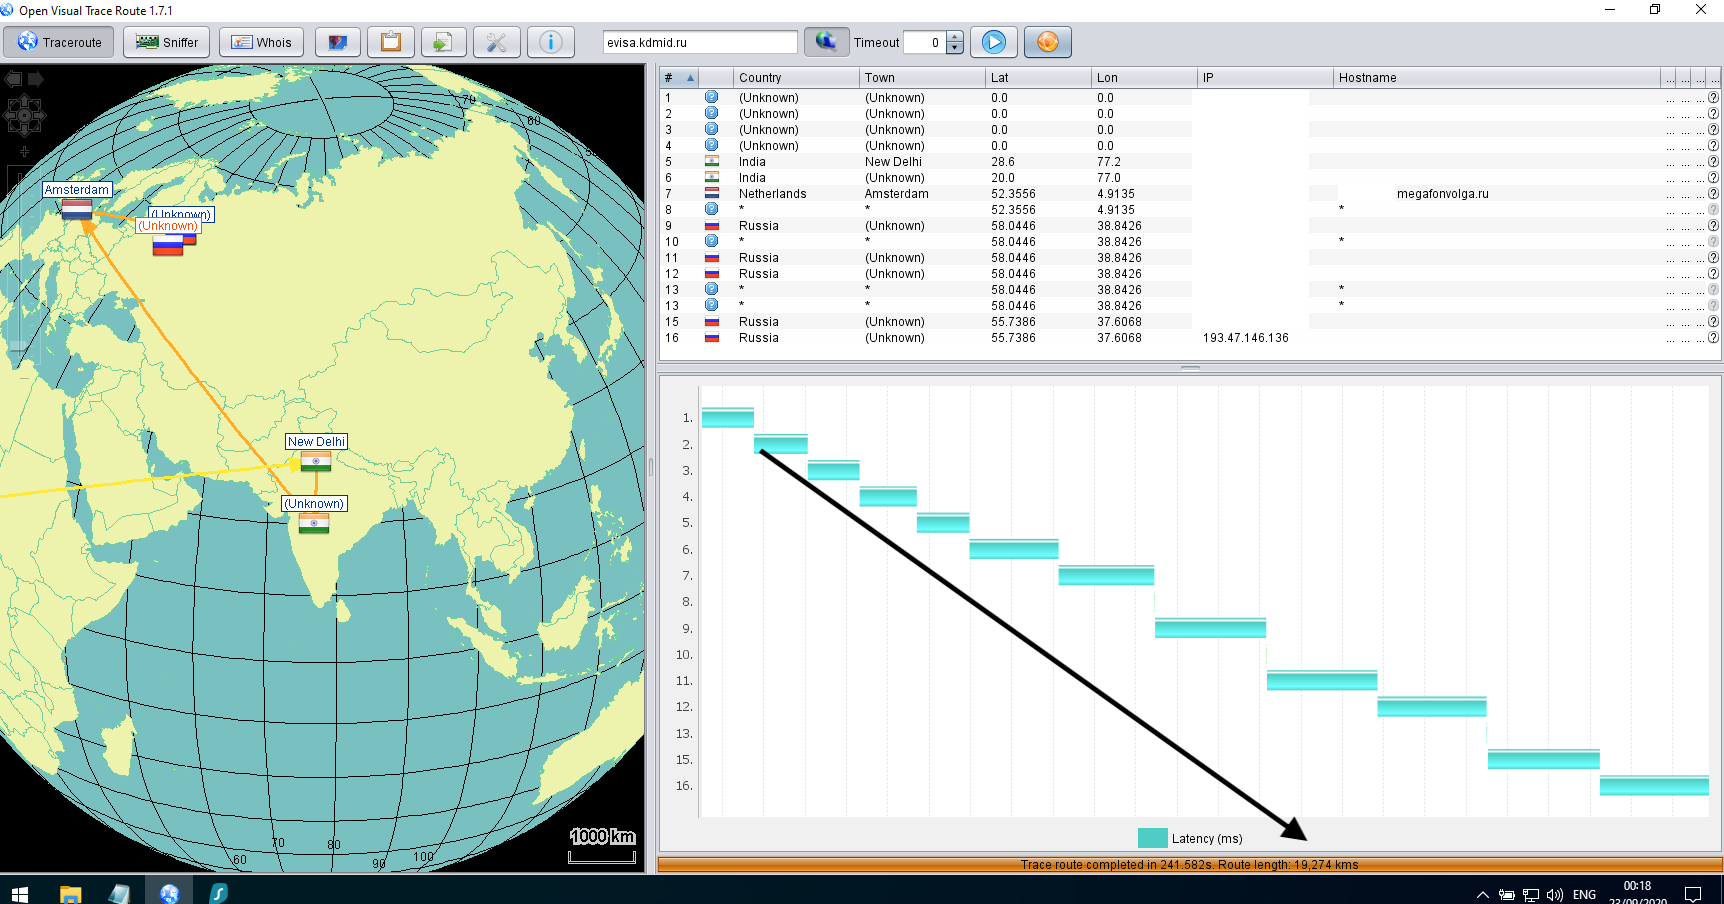Sort the table by Country header

(795, 78)
